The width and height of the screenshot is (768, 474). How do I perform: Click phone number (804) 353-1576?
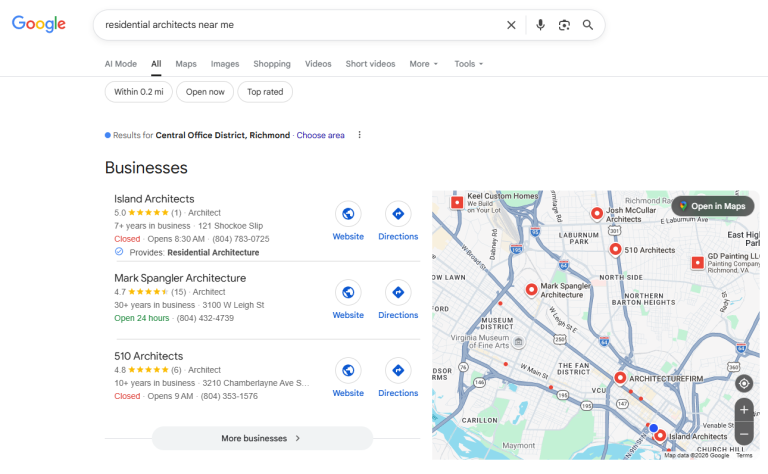click(x=229, y=396)
